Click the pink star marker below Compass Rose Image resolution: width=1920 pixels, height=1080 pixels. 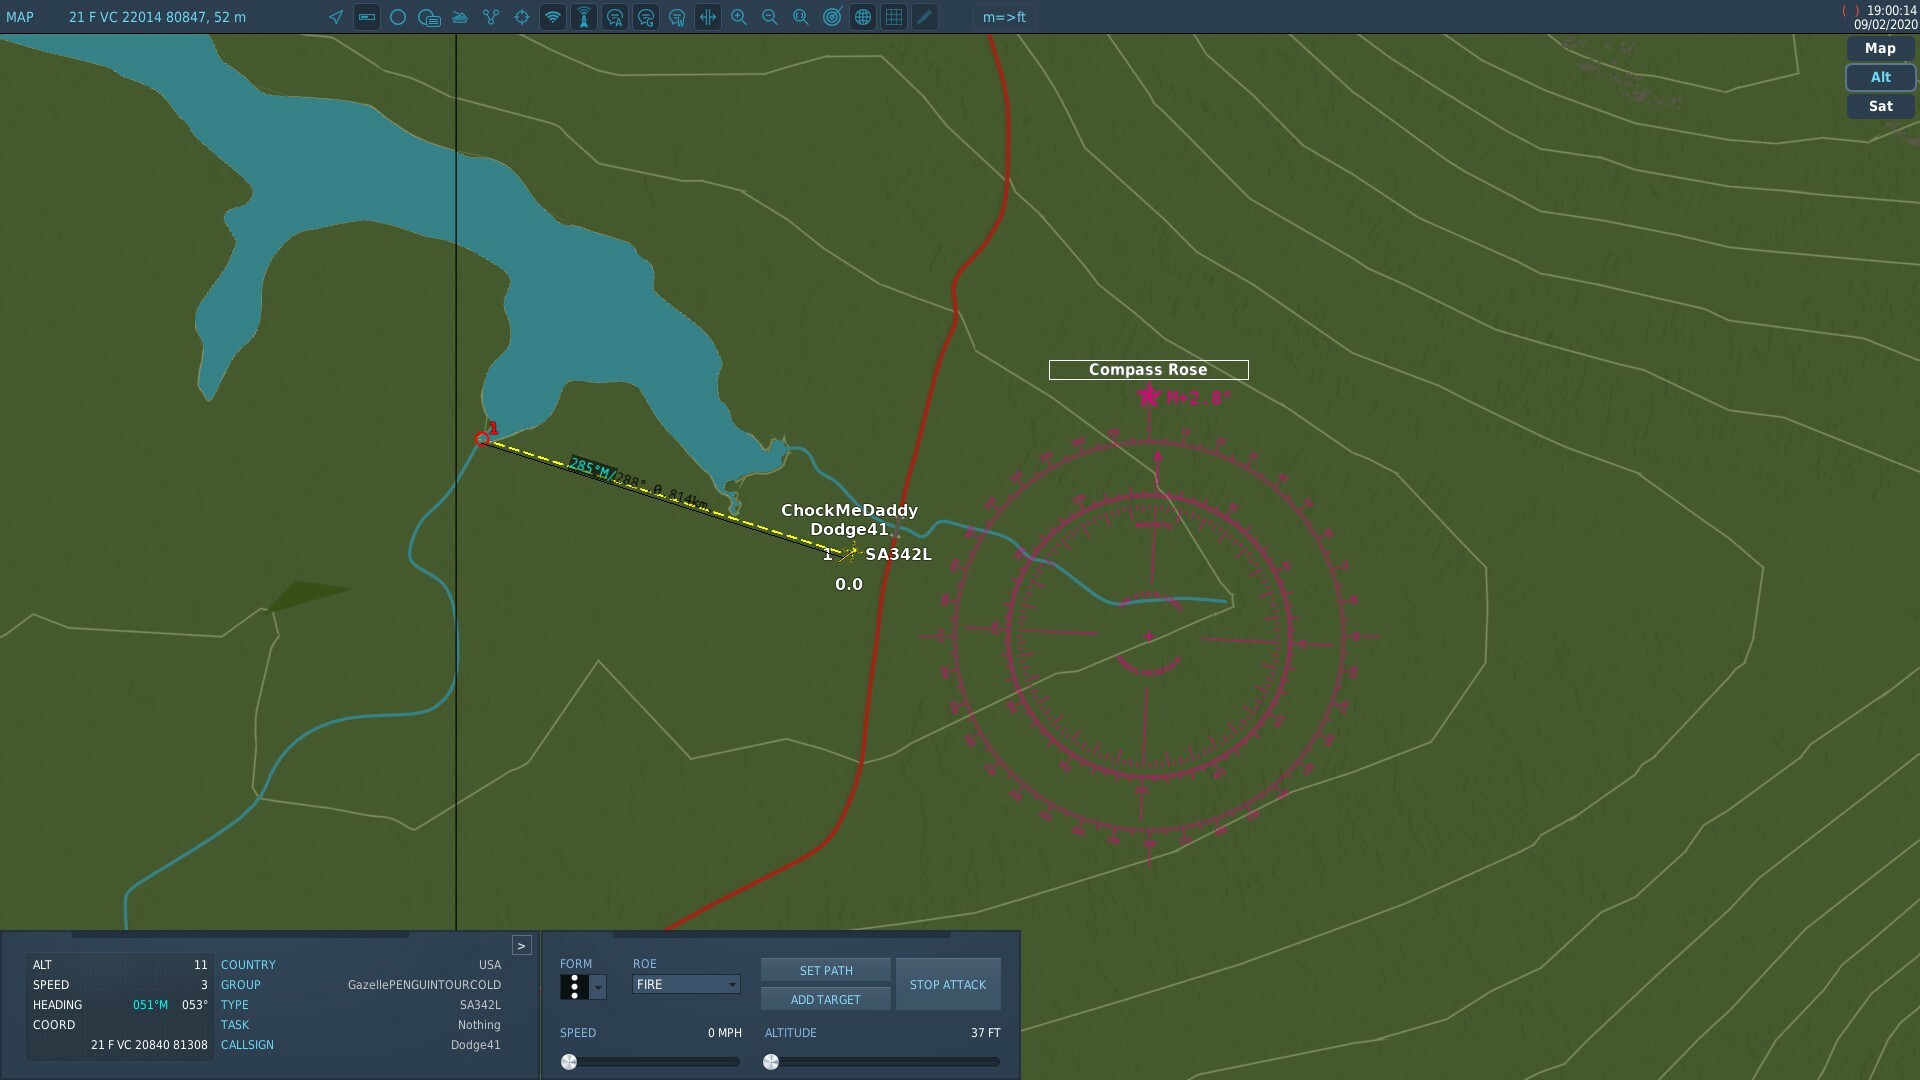pyautogui.click(x=1148, y=397)
